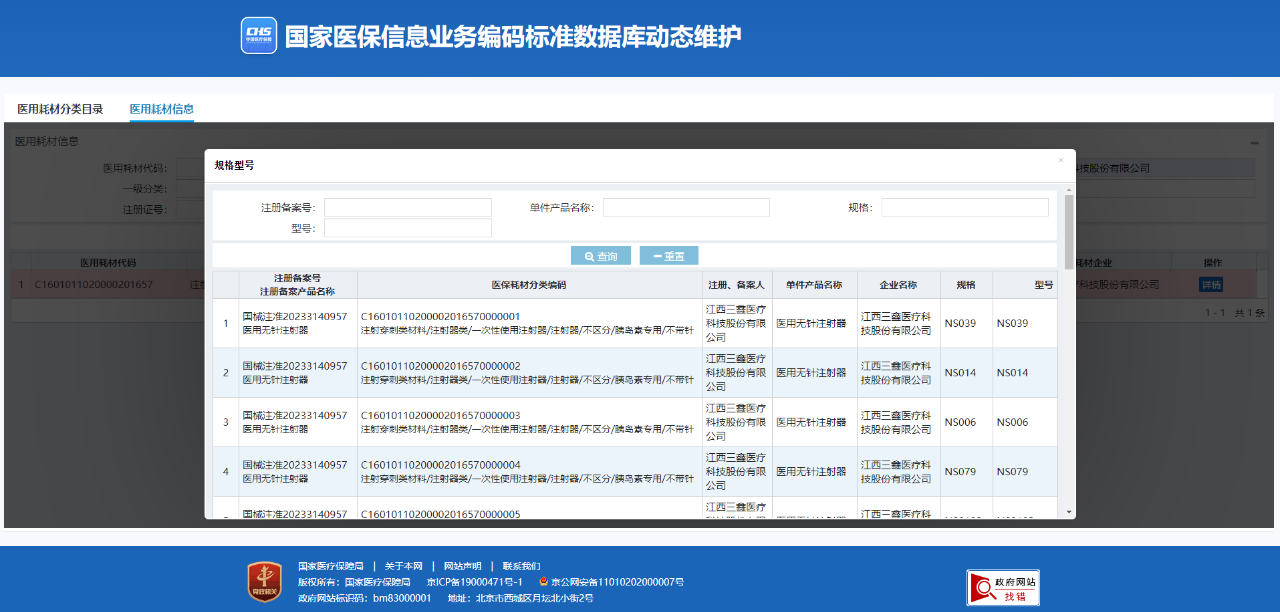Focus the 注册备案号 input field

point(408,208)
